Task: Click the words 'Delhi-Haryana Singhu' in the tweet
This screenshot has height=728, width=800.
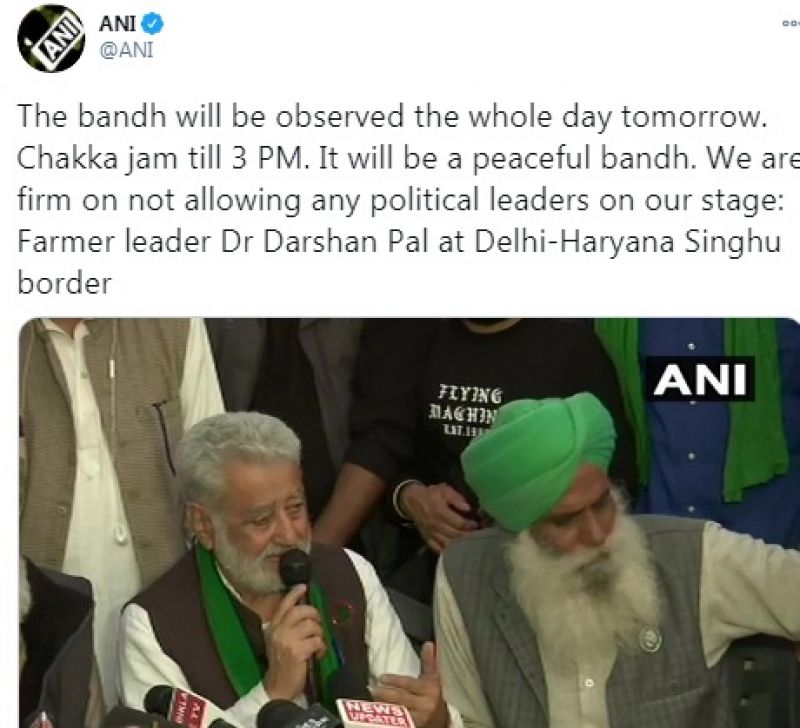Action: pyautogui.click(x=627, y=243)
